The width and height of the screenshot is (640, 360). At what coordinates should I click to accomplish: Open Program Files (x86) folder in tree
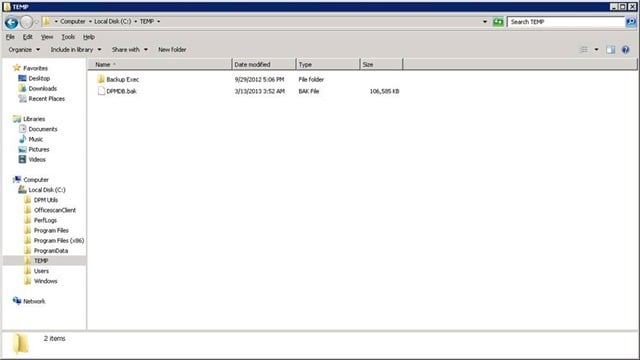pos(59,241)
